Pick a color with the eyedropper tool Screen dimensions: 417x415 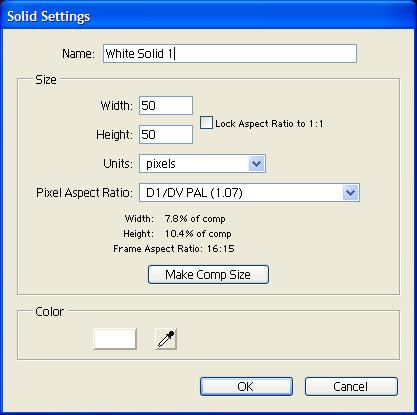(x=166, y=339)
